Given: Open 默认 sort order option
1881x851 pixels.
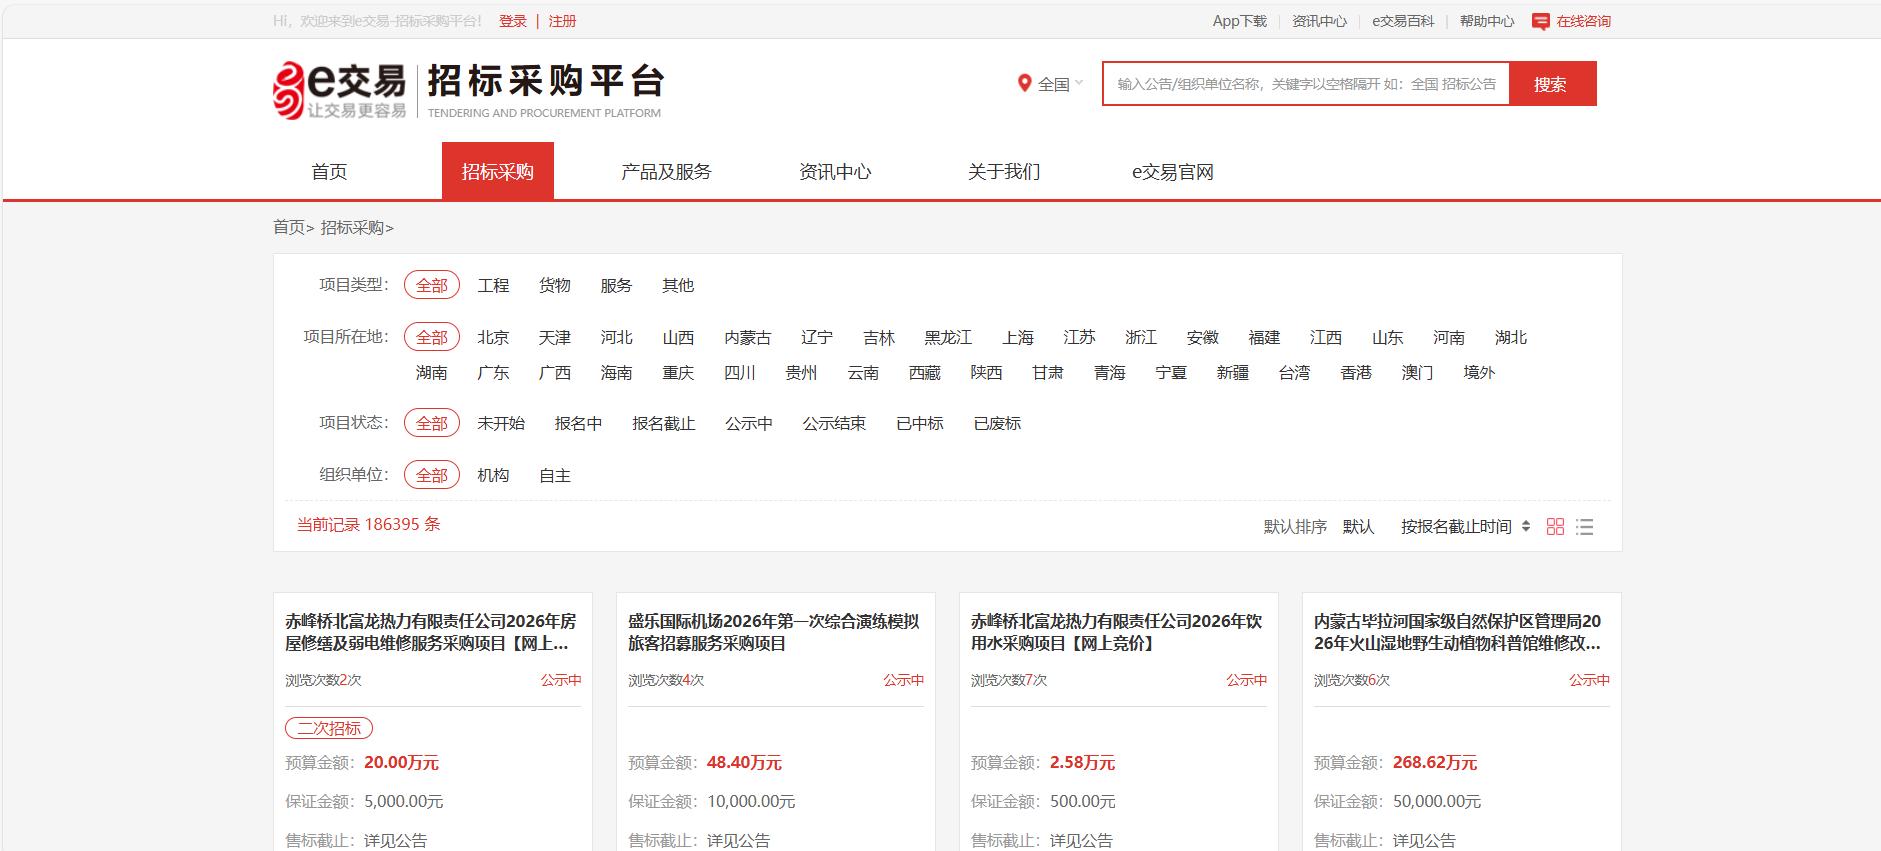Looking at the screenshot, I should (x=1358, y=527).
